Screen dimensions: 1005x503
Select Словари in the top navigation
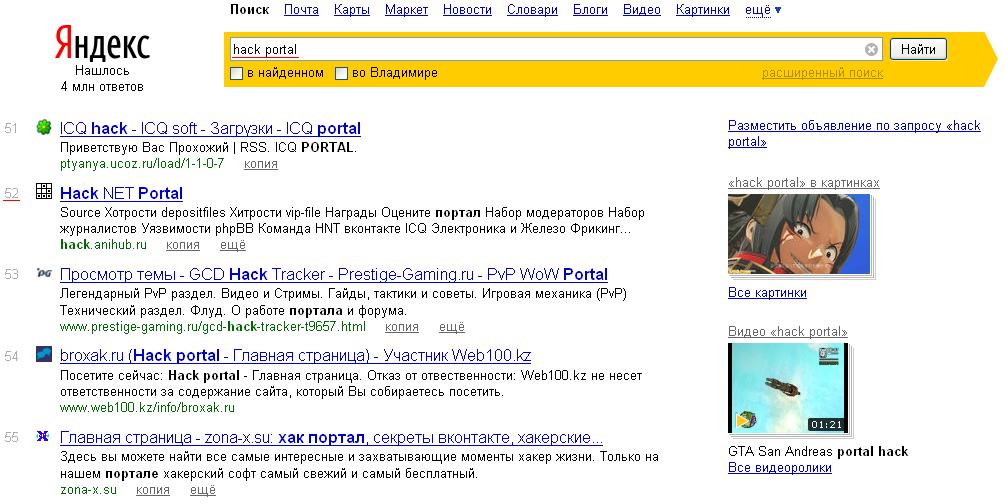point(532,10)
